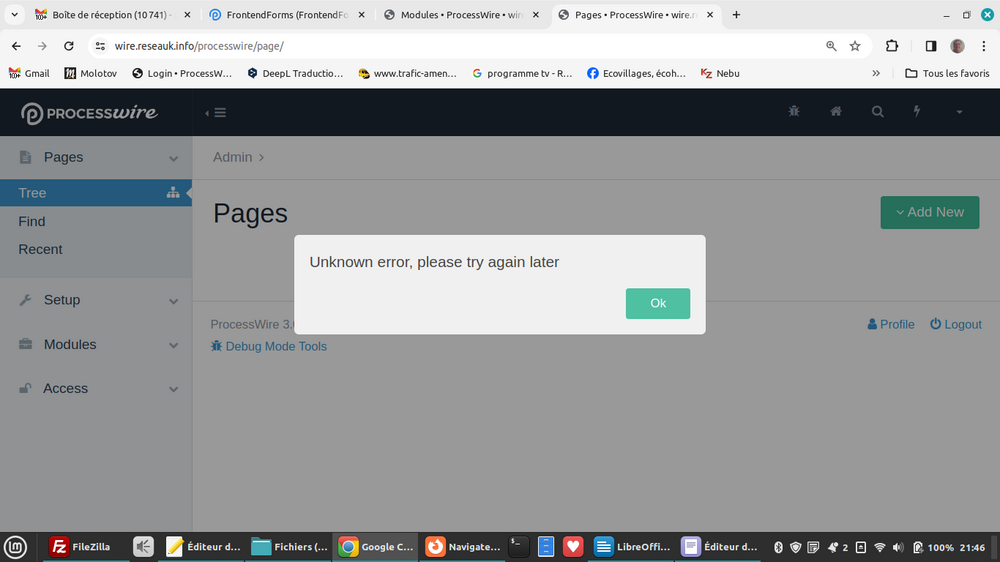Open the user dropdown caret in header
This screenshot has height=562, width=1000.
pos(959,112)
